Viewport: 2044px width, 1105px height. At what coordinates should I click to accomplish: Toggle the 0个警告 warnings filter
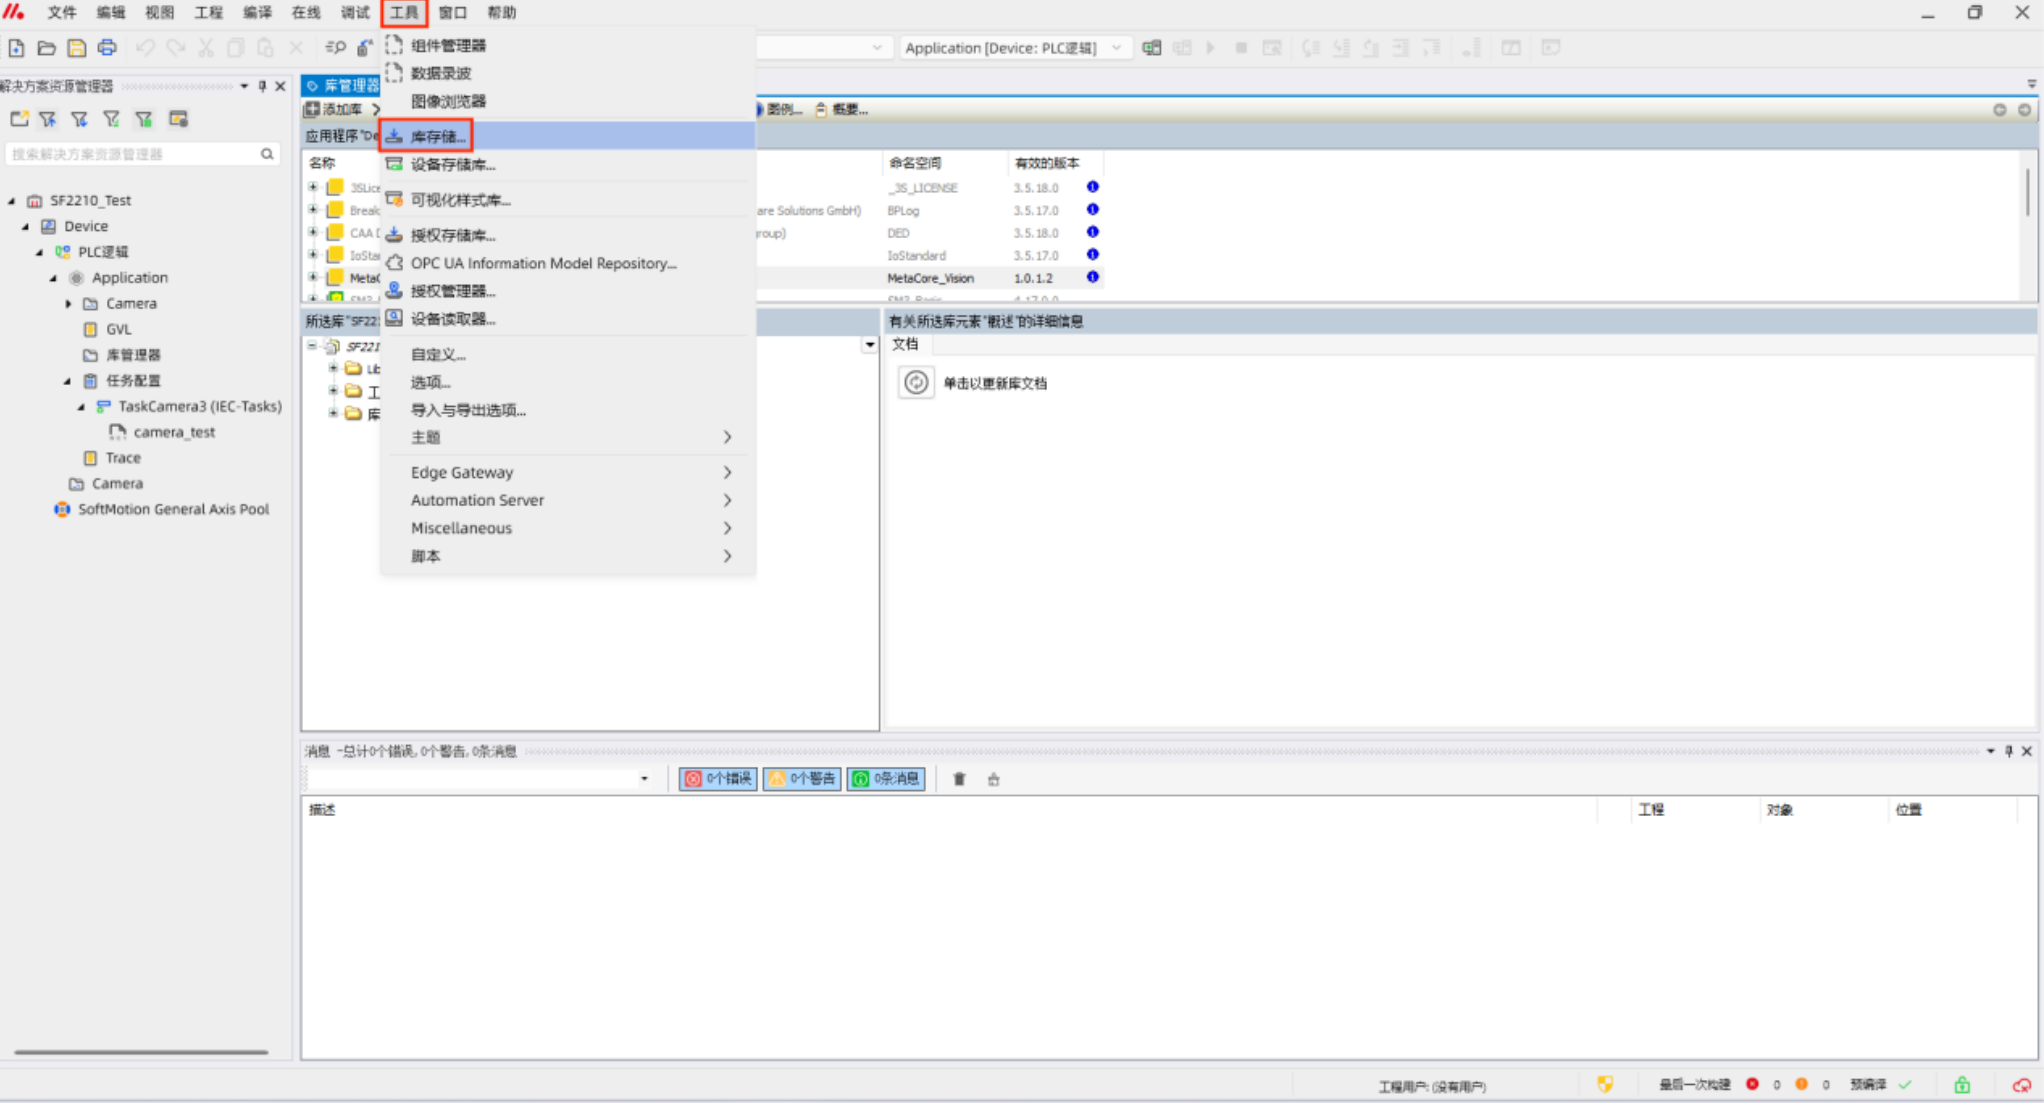[802, 779]
